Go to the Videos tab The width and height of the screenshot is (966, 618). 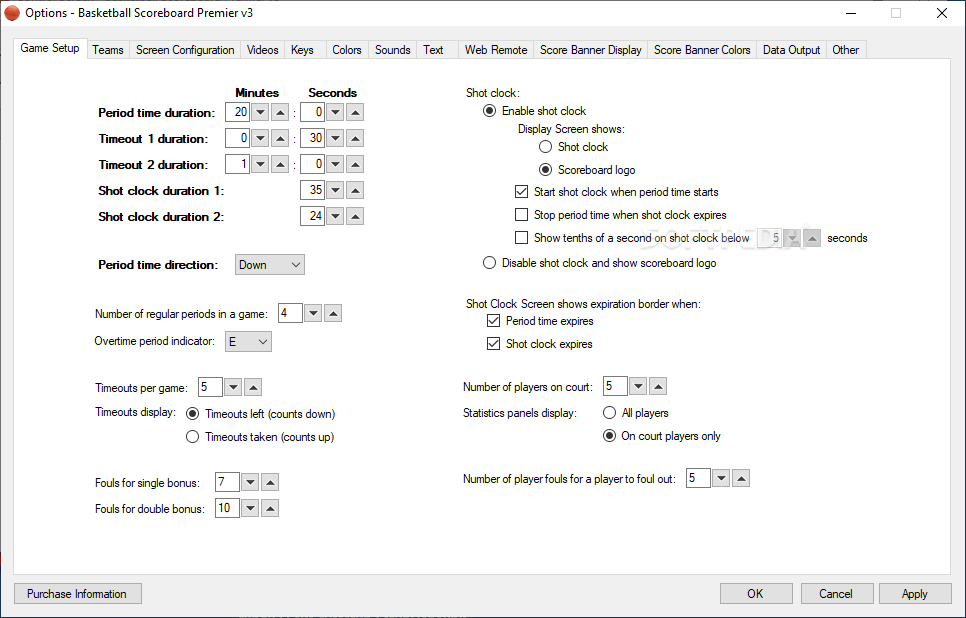tap(262, 50)
